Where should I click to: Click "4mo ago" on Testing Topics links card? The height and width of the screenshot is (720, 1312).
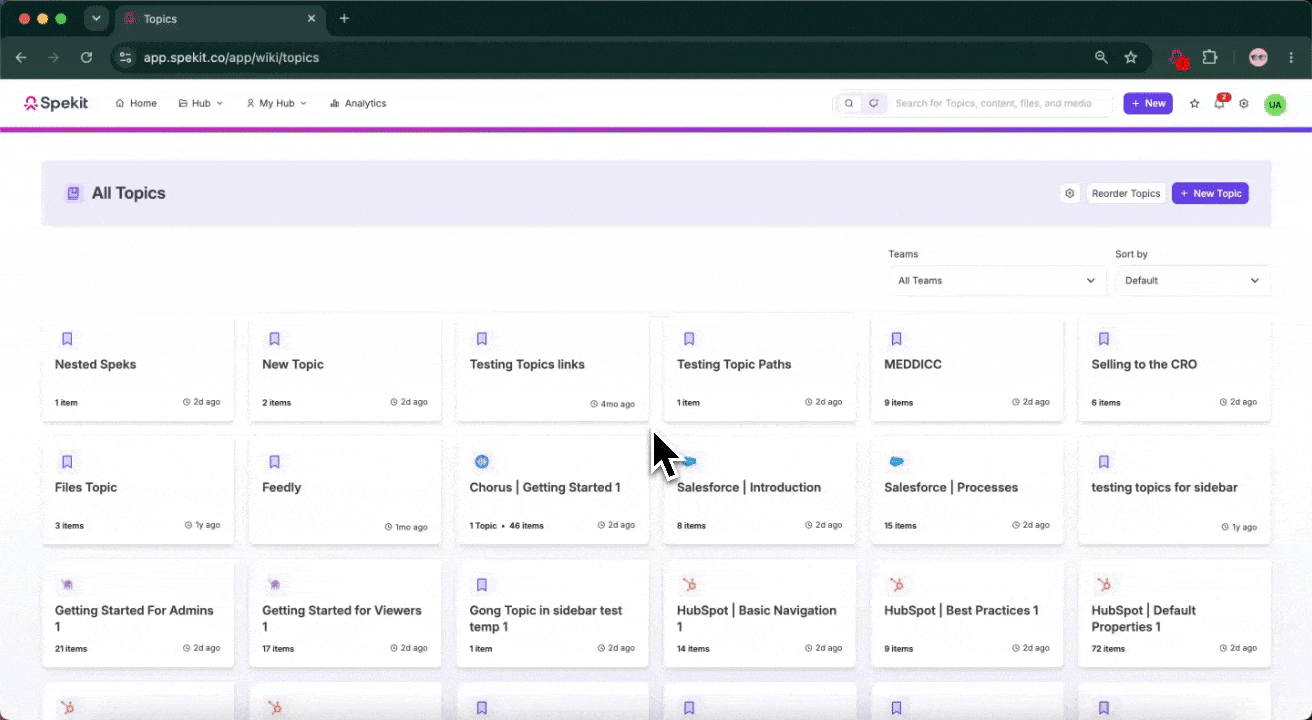coord(612,404)
